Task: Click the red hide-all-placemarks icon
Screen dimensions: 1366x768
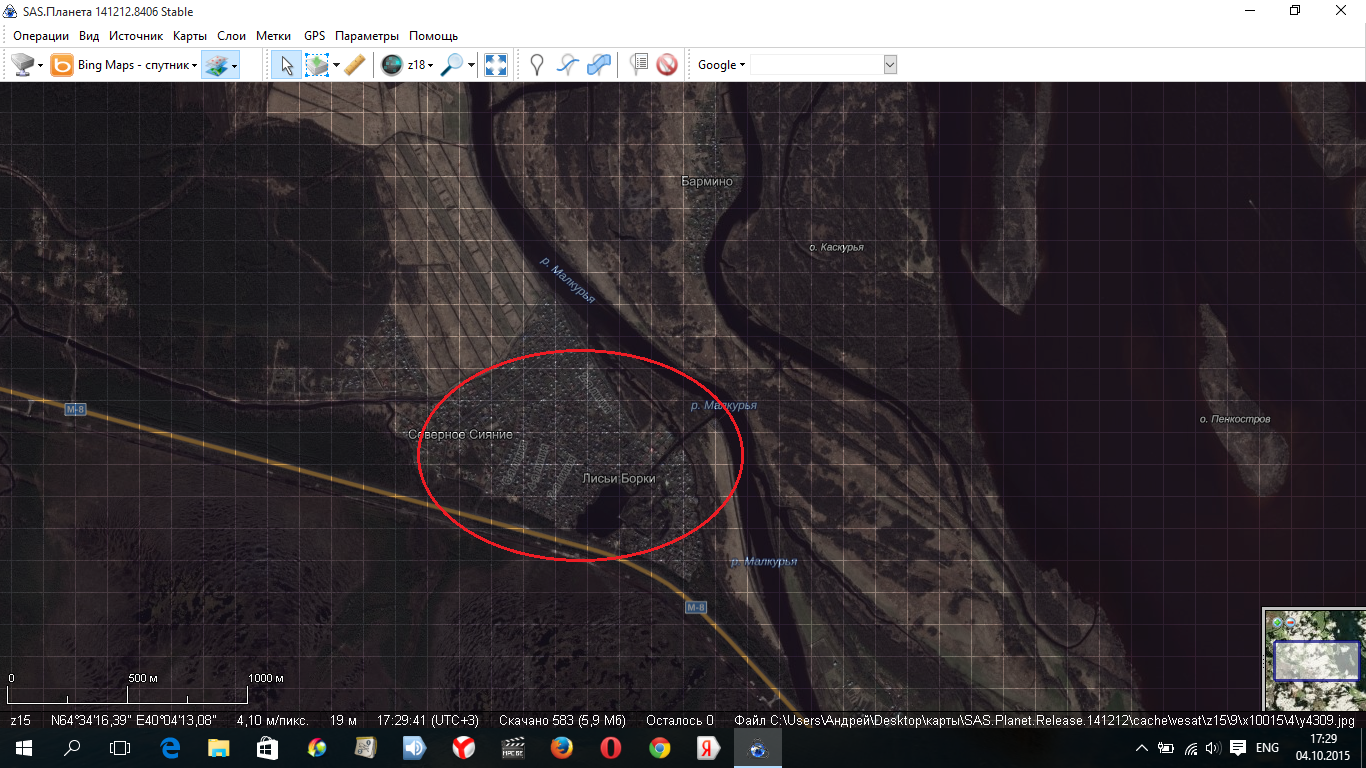Action: click(x=667, y=65)
